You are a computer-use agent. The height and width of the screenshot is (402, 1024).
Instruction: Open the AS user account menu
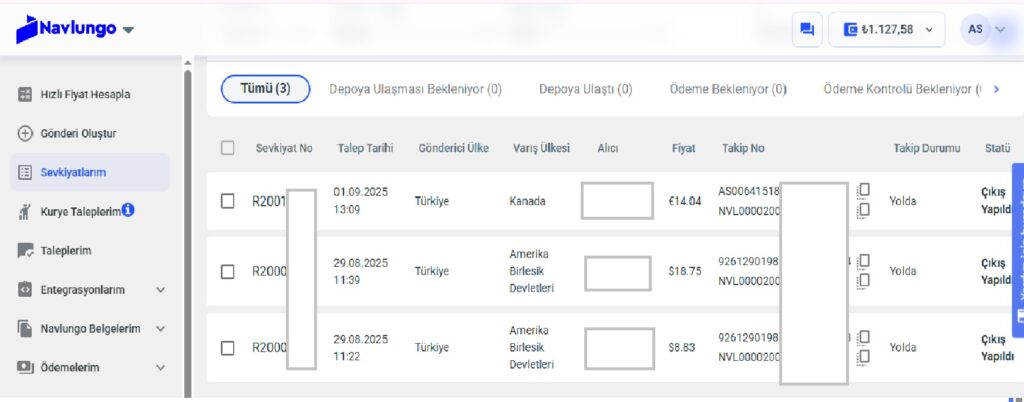(985, 29)
